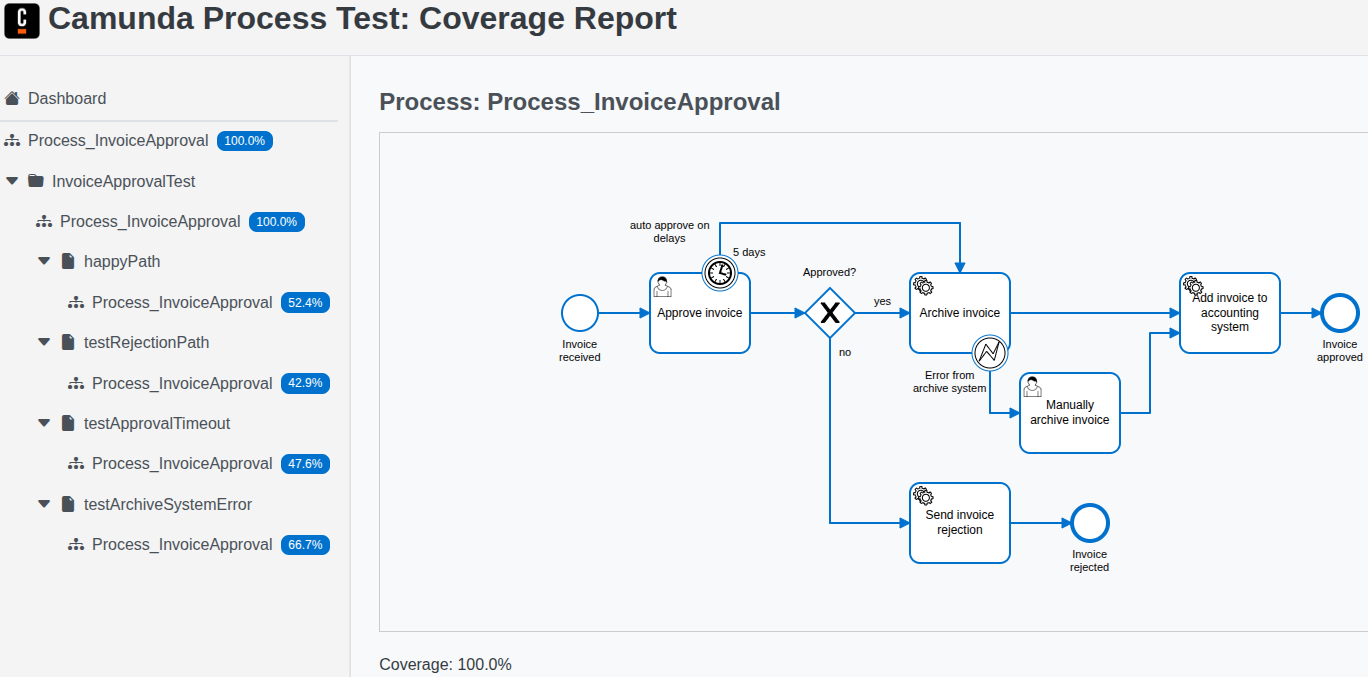Select the testApprovalTimeout test case
This screenshot has height=677, width=1368.
[157, 423]
